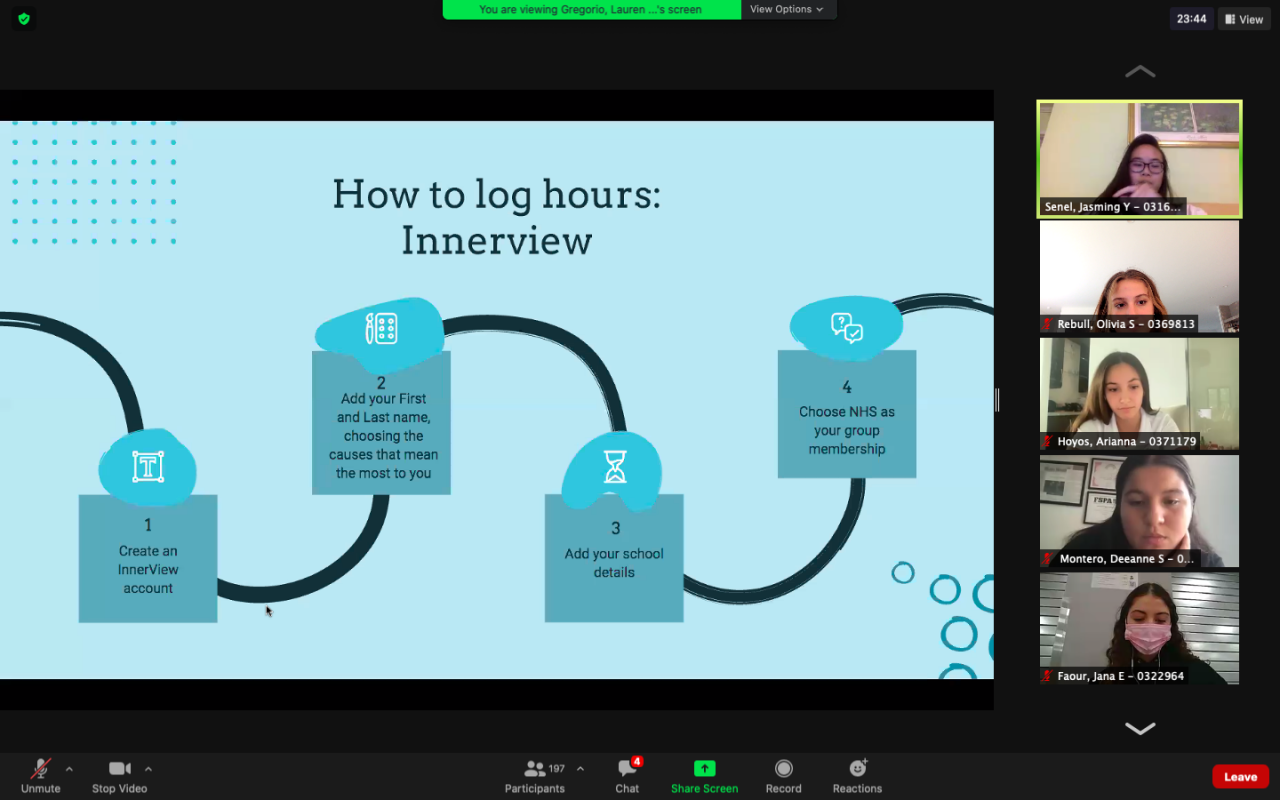
Task: Select Montero, Deeanne S video thumbnail
Action: coord(1140,511)
